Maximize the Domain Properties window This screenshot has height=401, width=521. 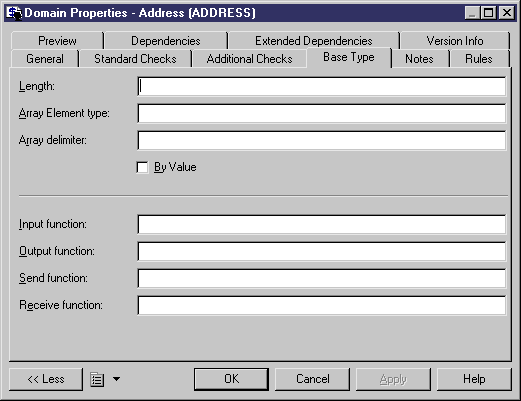(489, 13)
